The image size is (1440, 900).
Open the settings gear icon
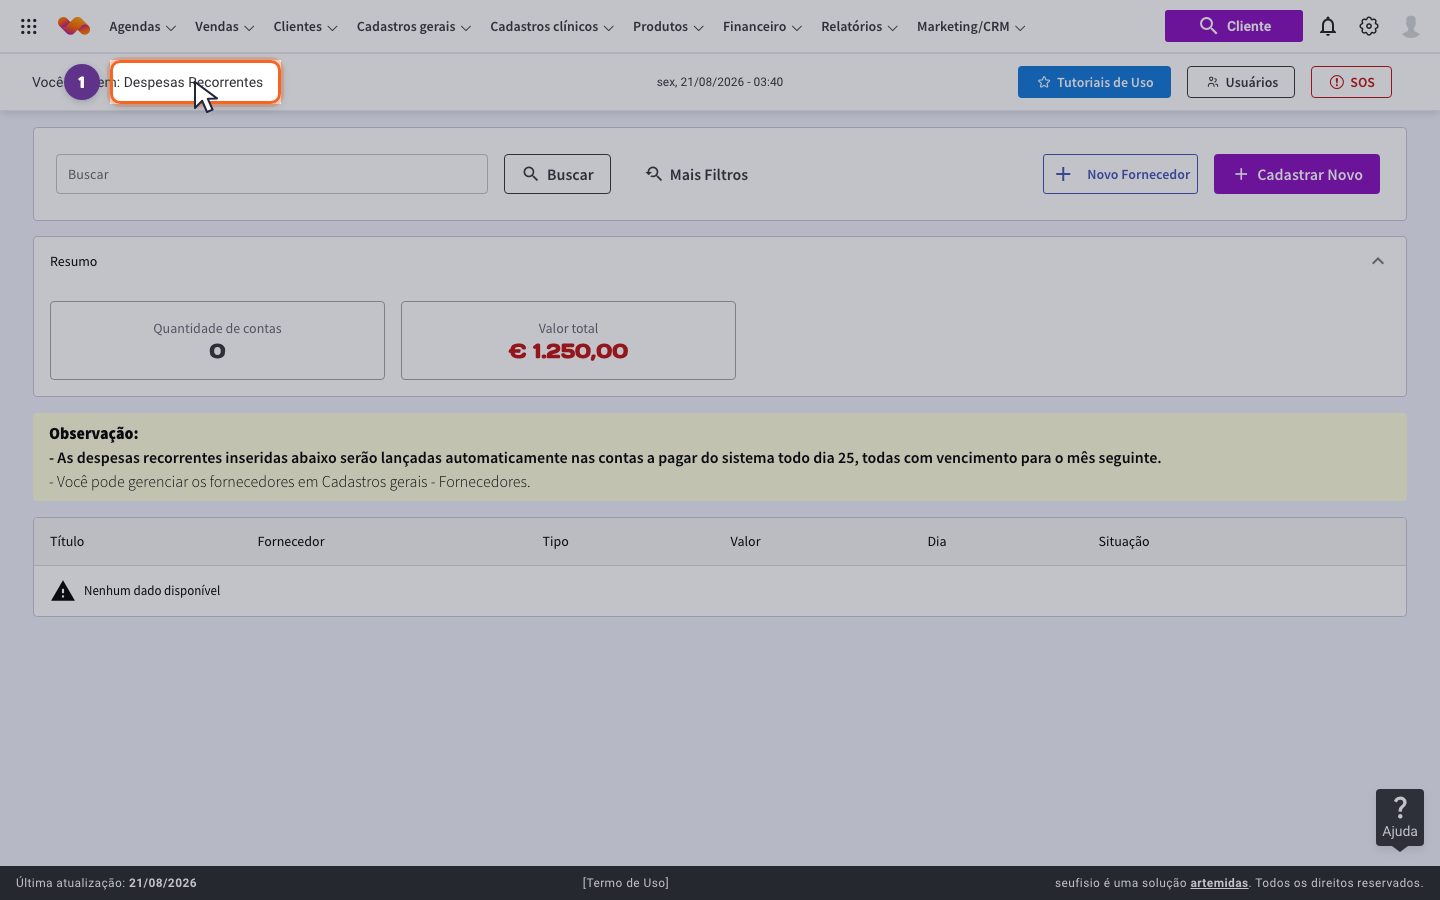(1369, 26)
